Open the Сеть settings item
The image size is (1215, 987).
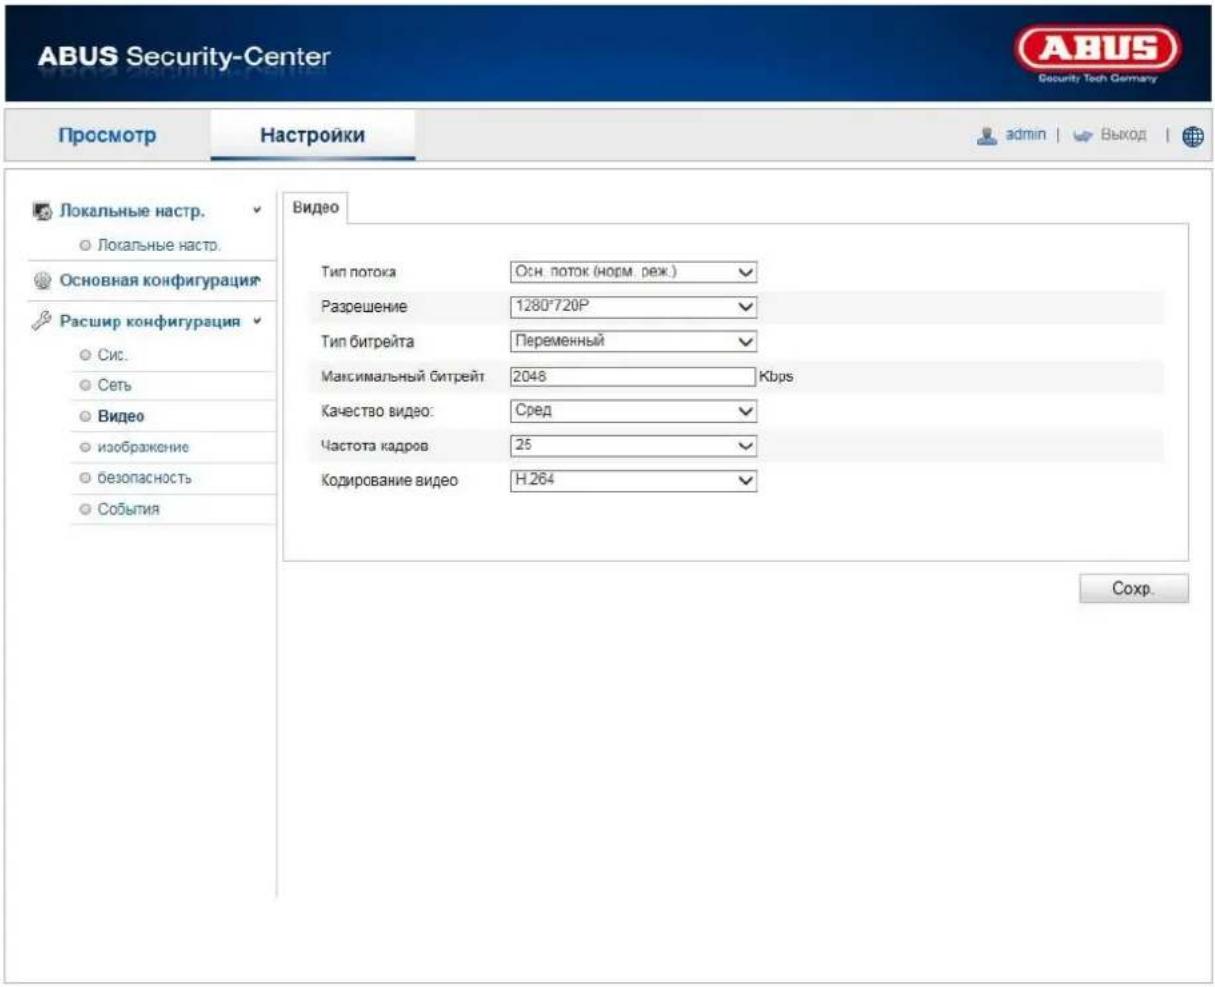point(114,385)
